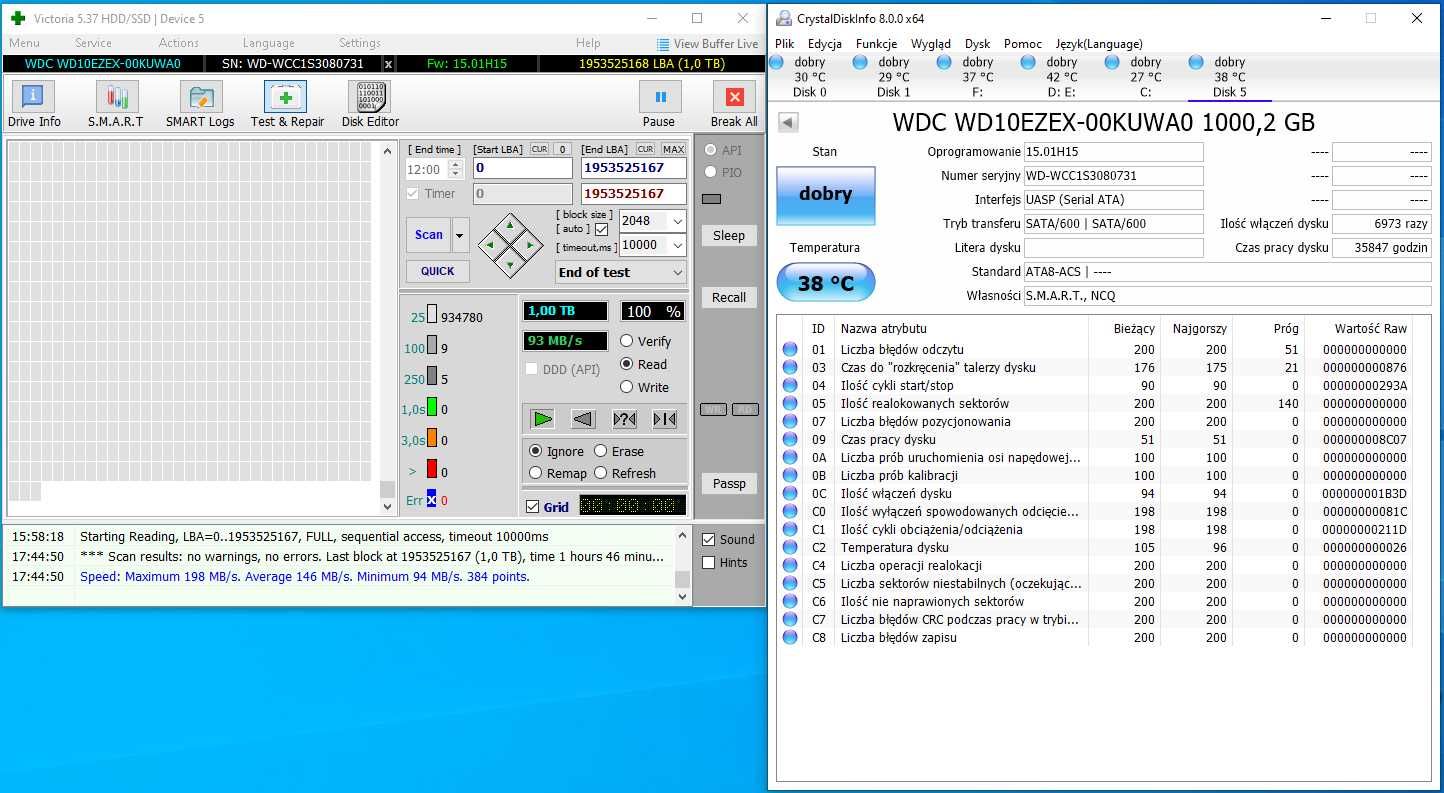The image size is (1444, 793).
Task: Click the Start LBA input field
Action: (523, 168)
